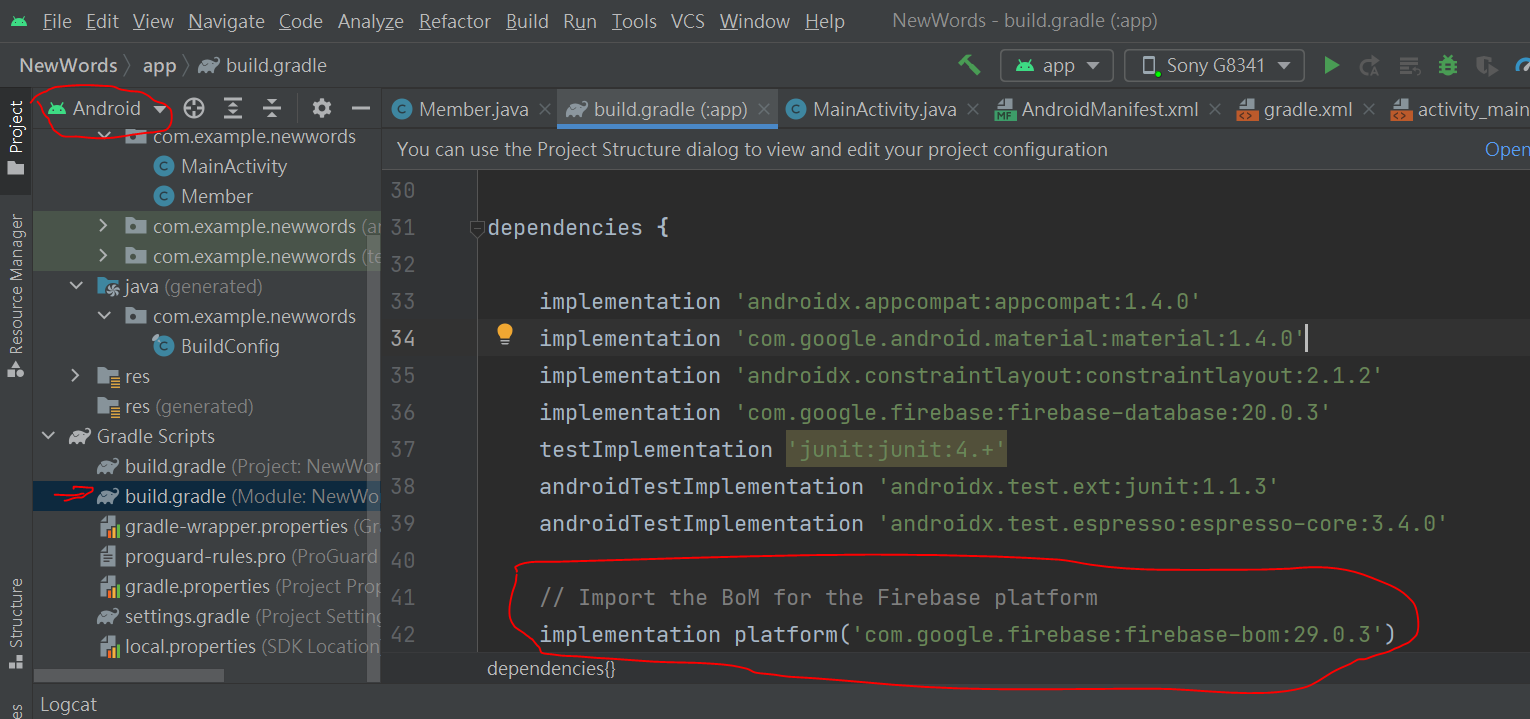This screenshot has width=1530, height=719.
Task: Click the Android Studio logo icon
Action: (18, 21)
